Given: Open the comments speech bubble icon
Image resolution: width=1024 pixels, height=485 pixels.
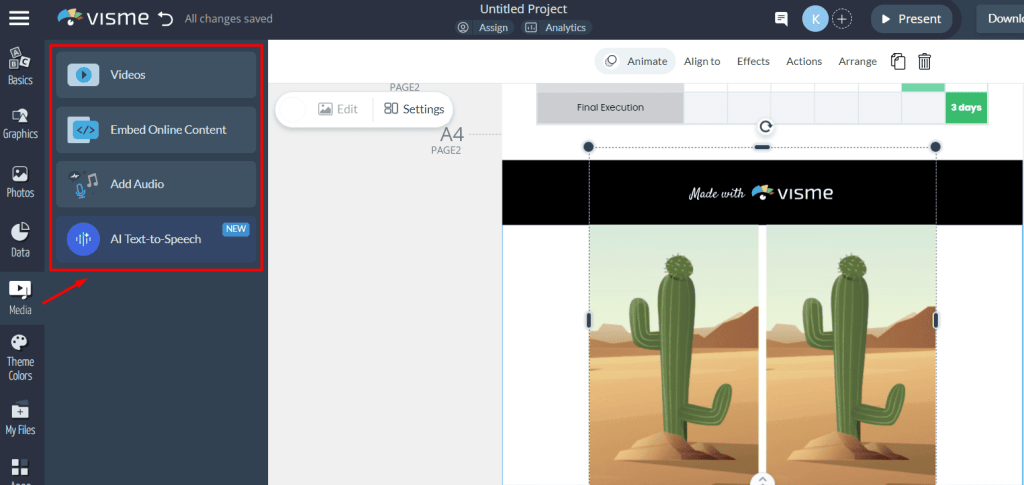Looking at the screenshot, I should point(782,19).
